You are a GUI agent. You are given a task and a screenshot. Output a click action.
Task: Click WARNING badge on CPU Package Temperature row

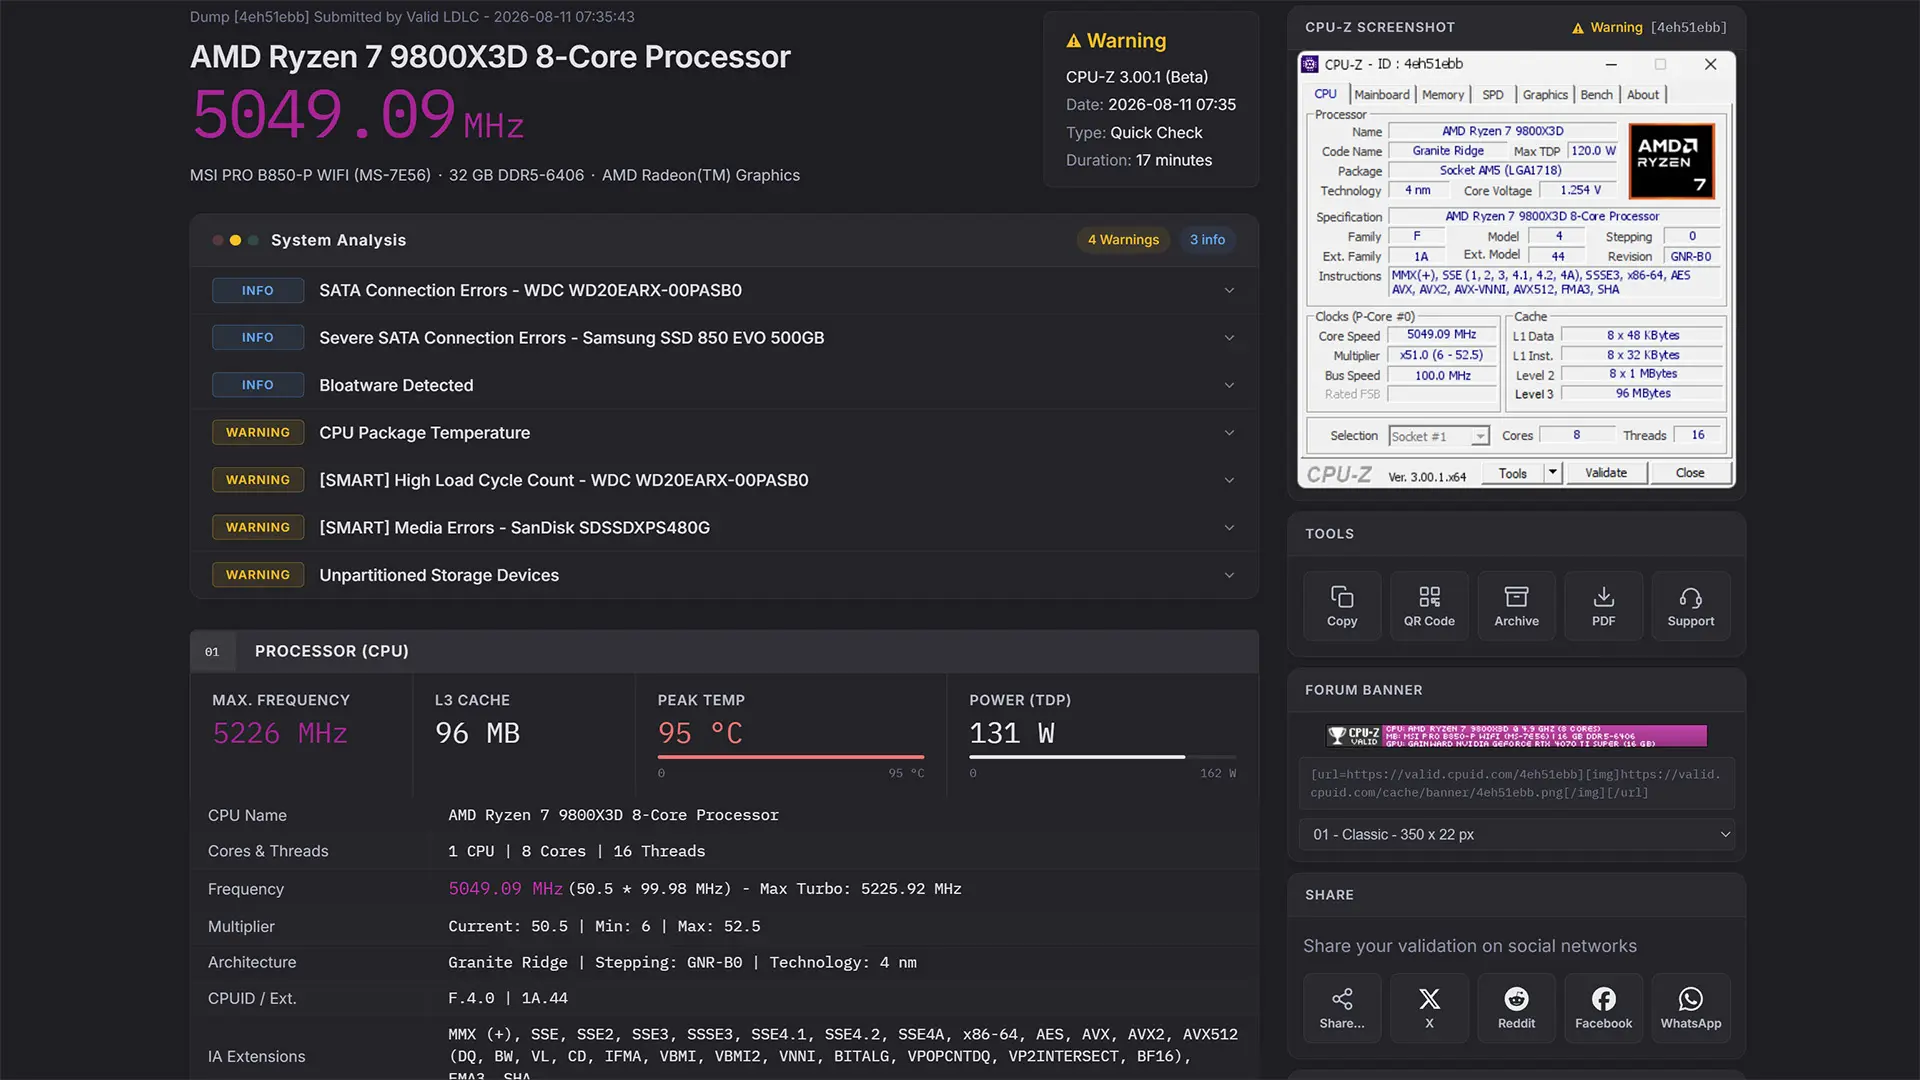(x=257, y=433)
